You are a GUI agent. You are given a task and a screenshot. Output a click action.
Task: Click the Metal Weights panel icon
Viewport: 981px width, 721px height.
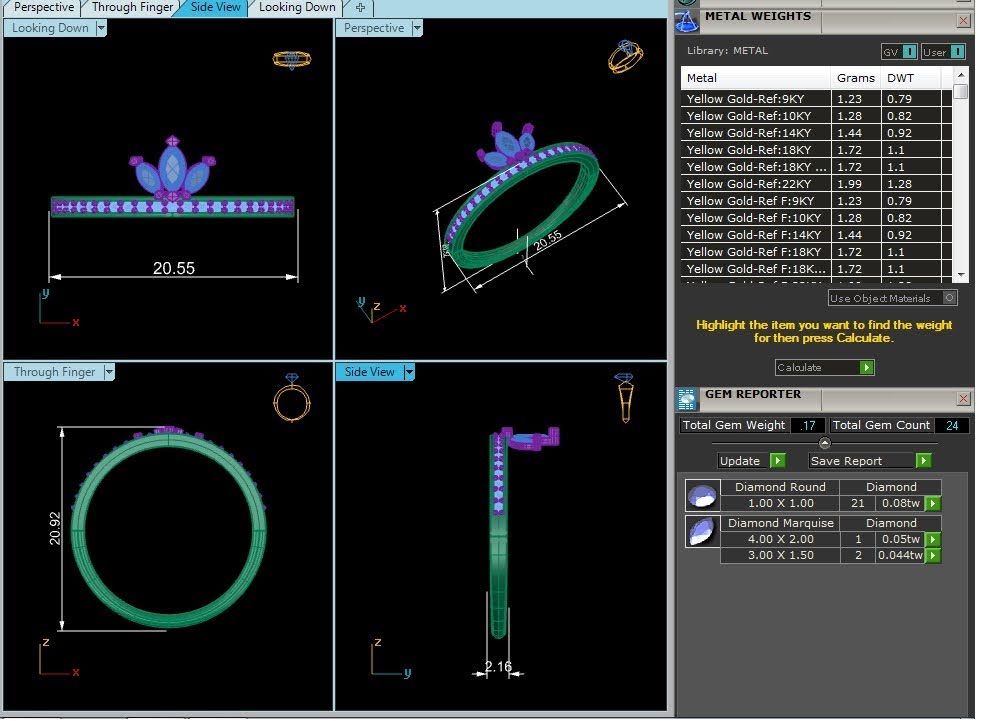pyautogui.click(x=686, y=22)
